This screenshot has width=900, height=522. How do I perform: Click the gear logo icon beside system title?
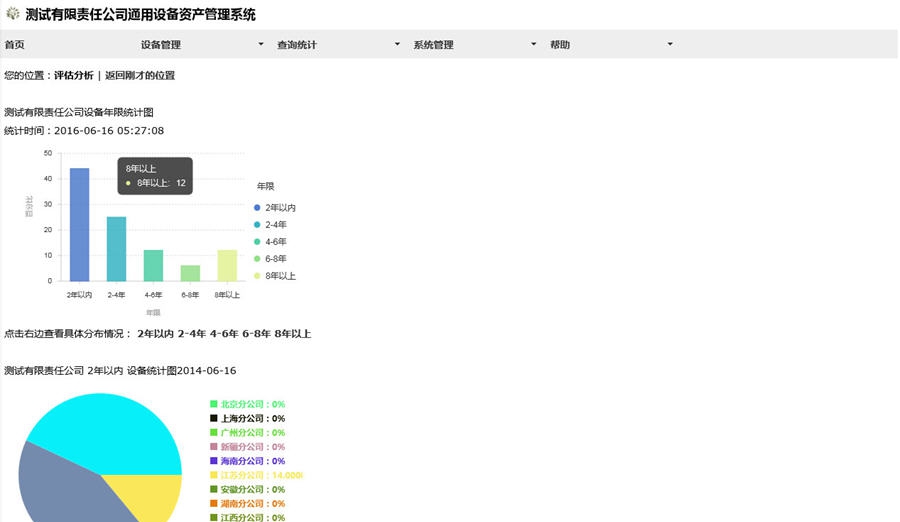click(13, 13)
